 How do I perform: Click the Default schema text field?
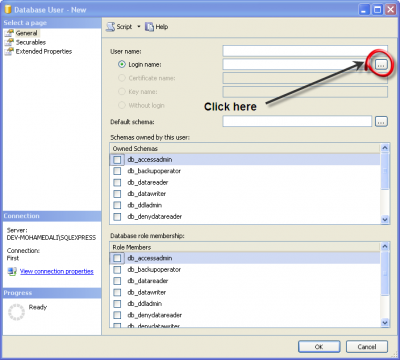(x=297, y=121)
